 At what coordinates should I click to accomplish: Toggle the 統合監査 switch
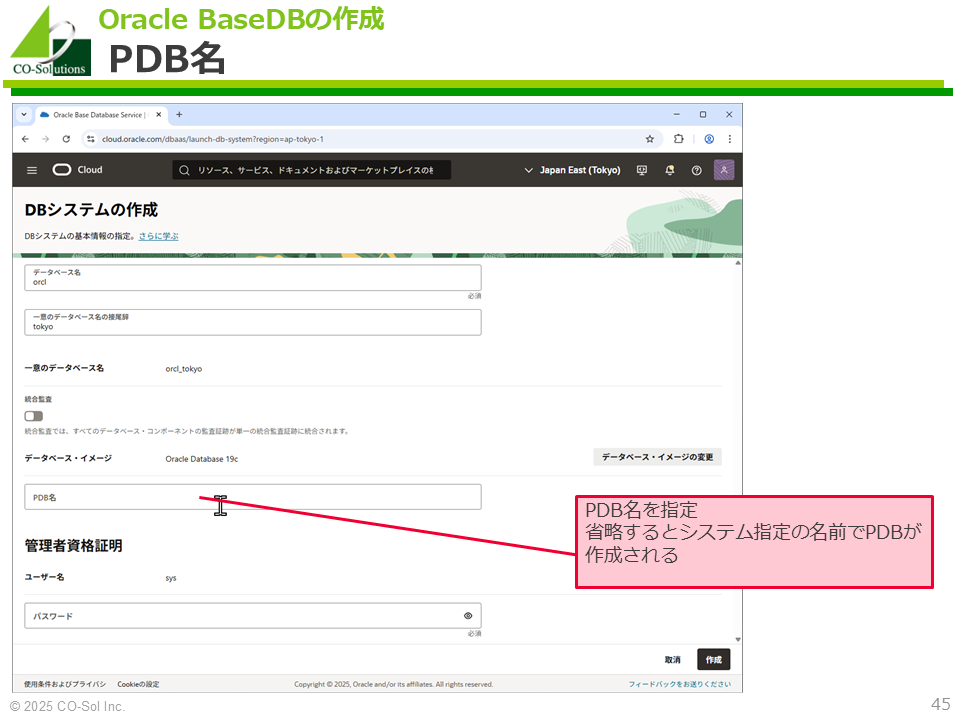point(34,416)
